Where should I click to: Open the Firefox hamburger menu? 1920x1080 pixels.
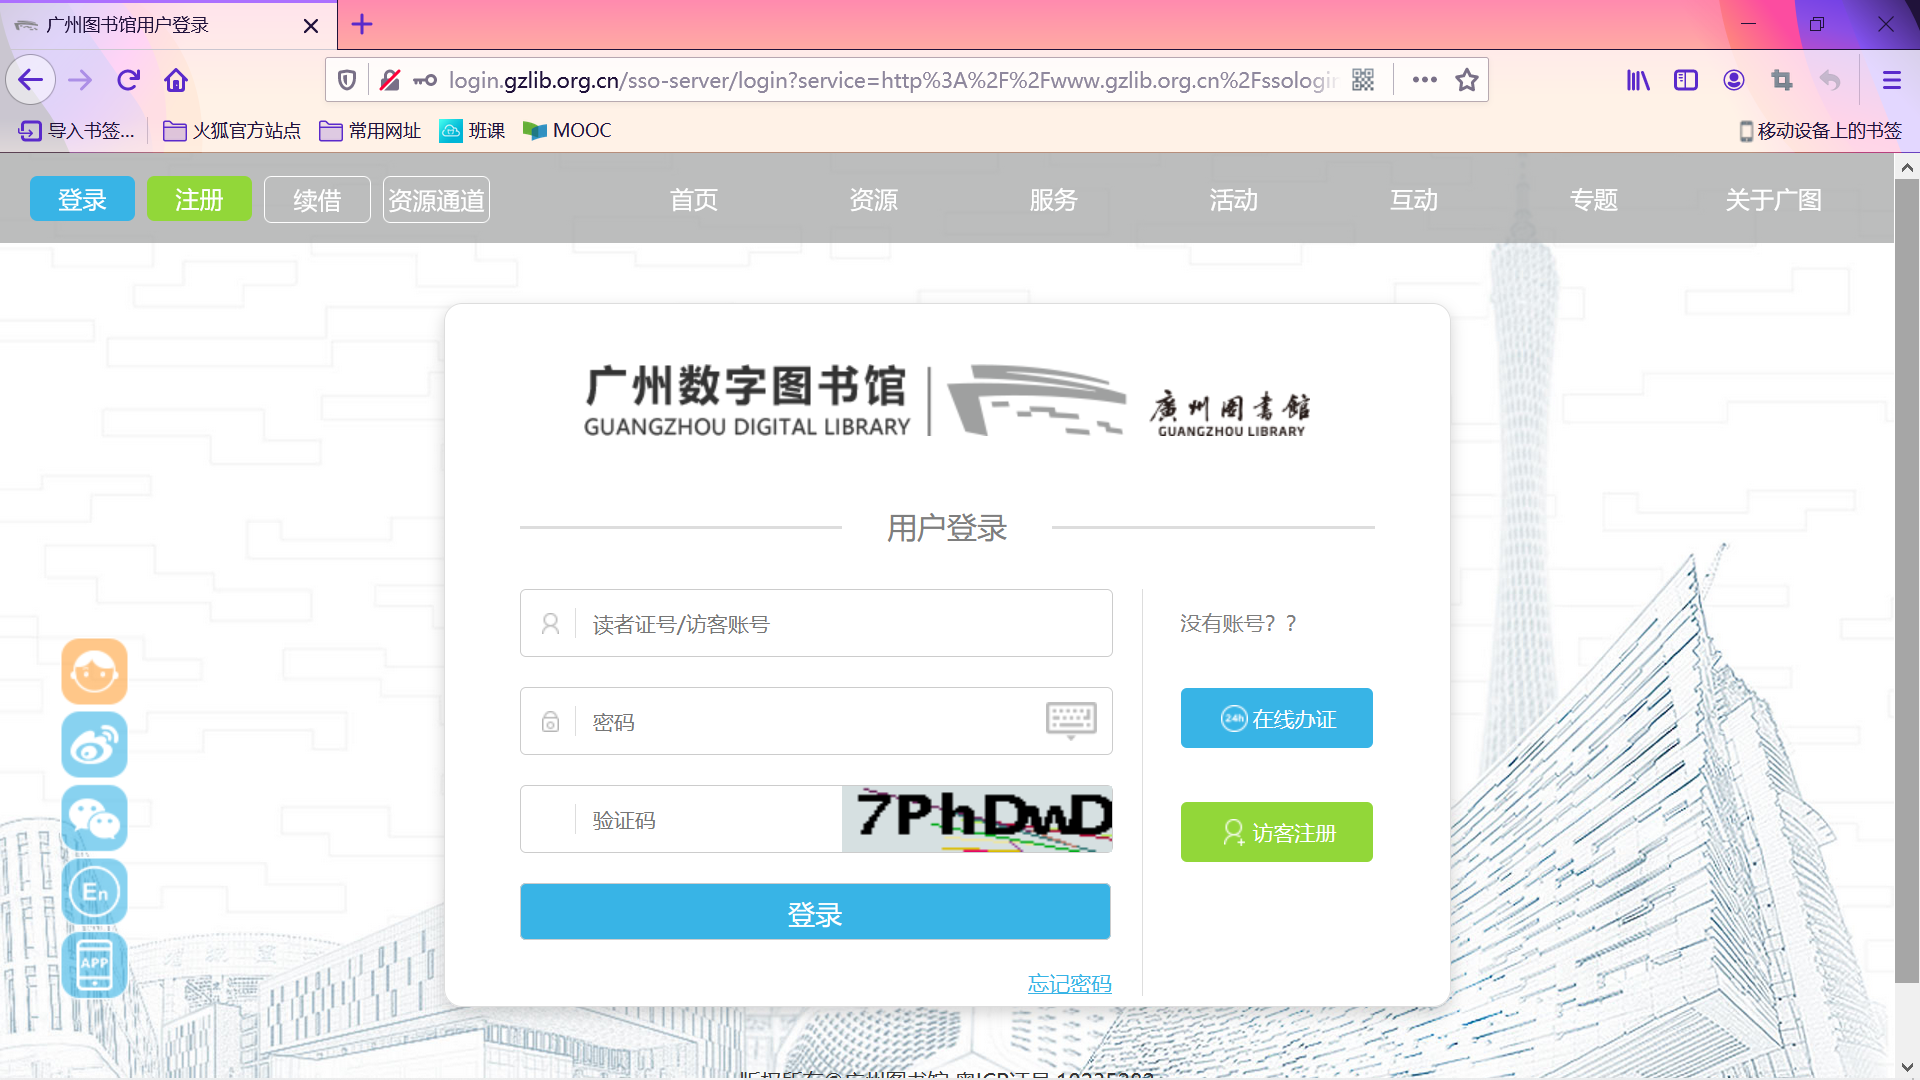(x=1891, y=80)
